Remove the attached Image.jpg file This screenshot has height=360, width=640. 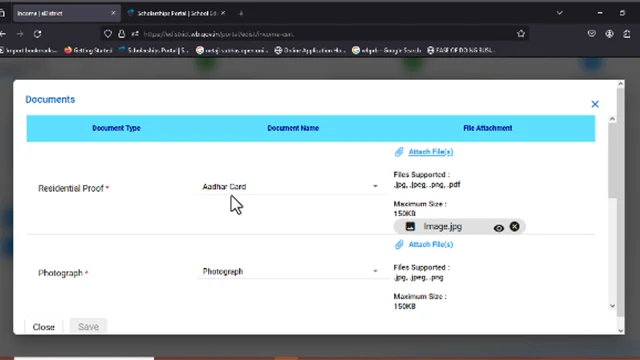point(514,227)
